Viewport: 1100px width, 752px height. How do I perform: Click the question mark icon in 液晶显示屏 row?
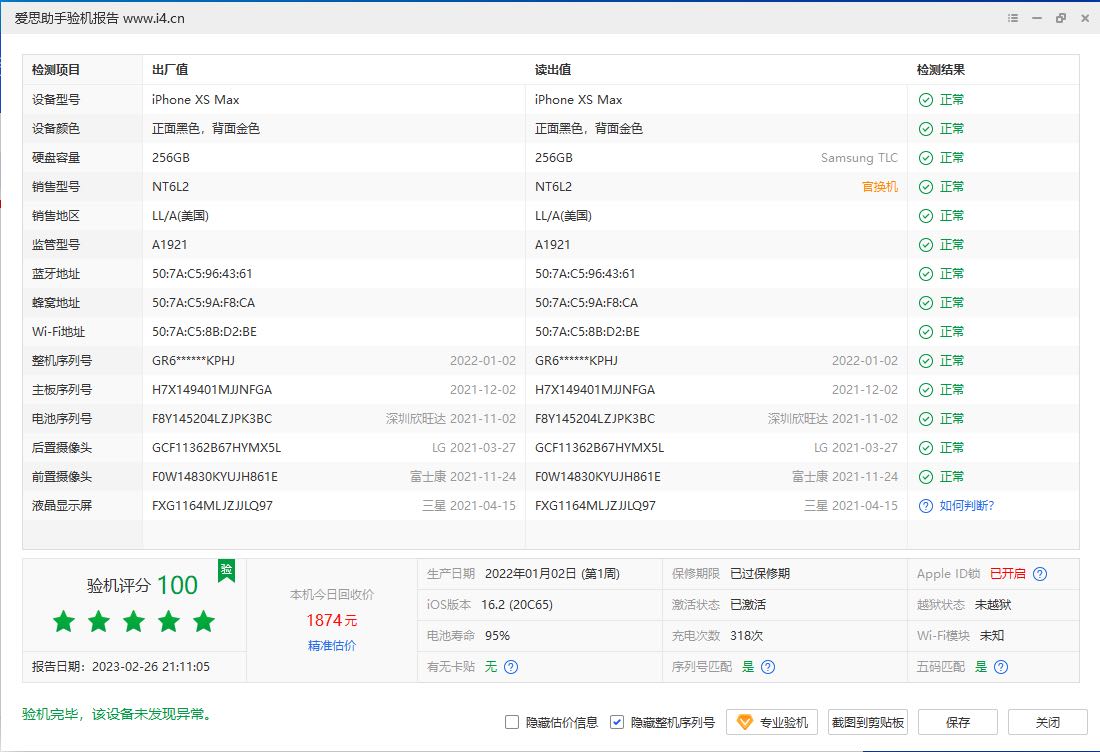[926, 506]
